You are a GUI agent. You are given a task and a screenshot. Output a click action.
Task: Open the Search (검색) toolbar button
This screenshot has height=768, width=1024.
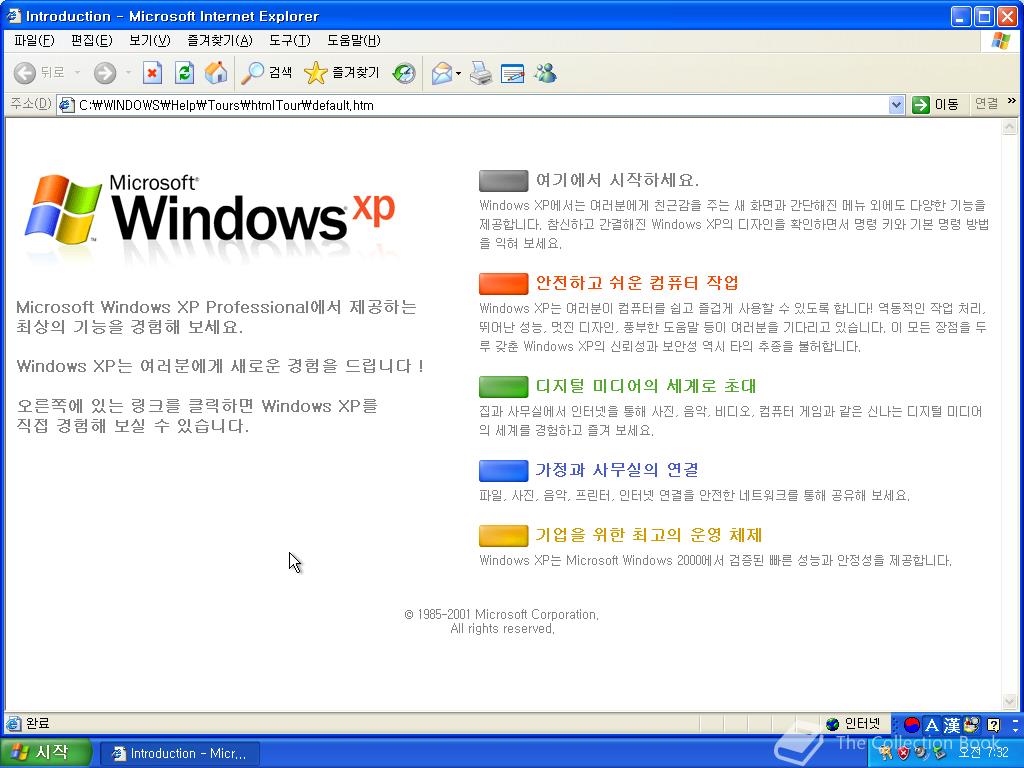[266, 72]
